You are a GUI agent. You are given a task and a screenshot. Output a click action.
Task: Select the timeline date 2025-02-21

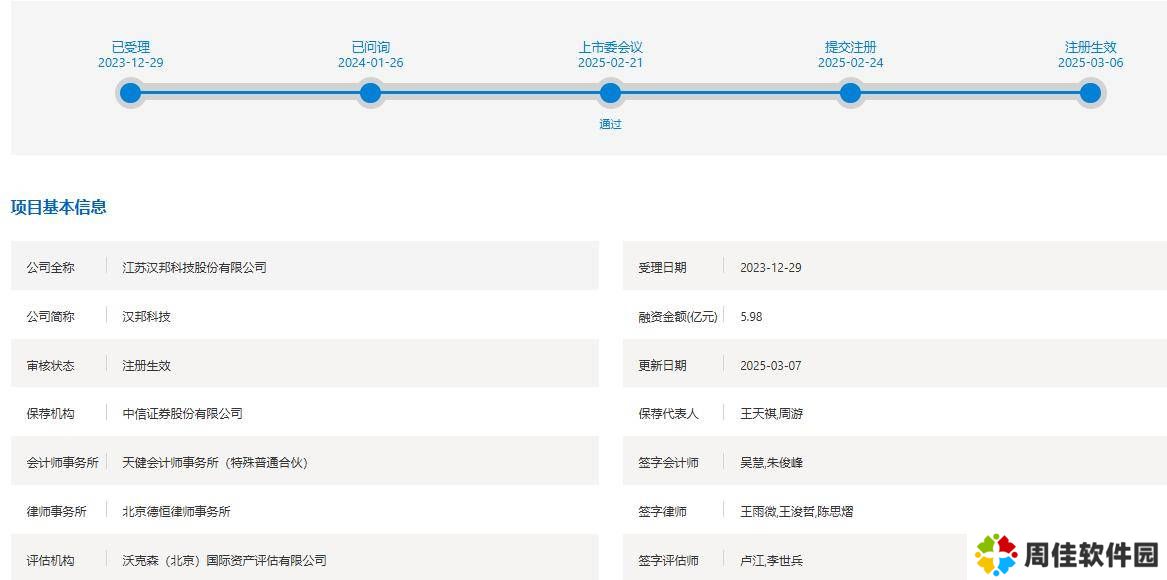coord(610,63)
